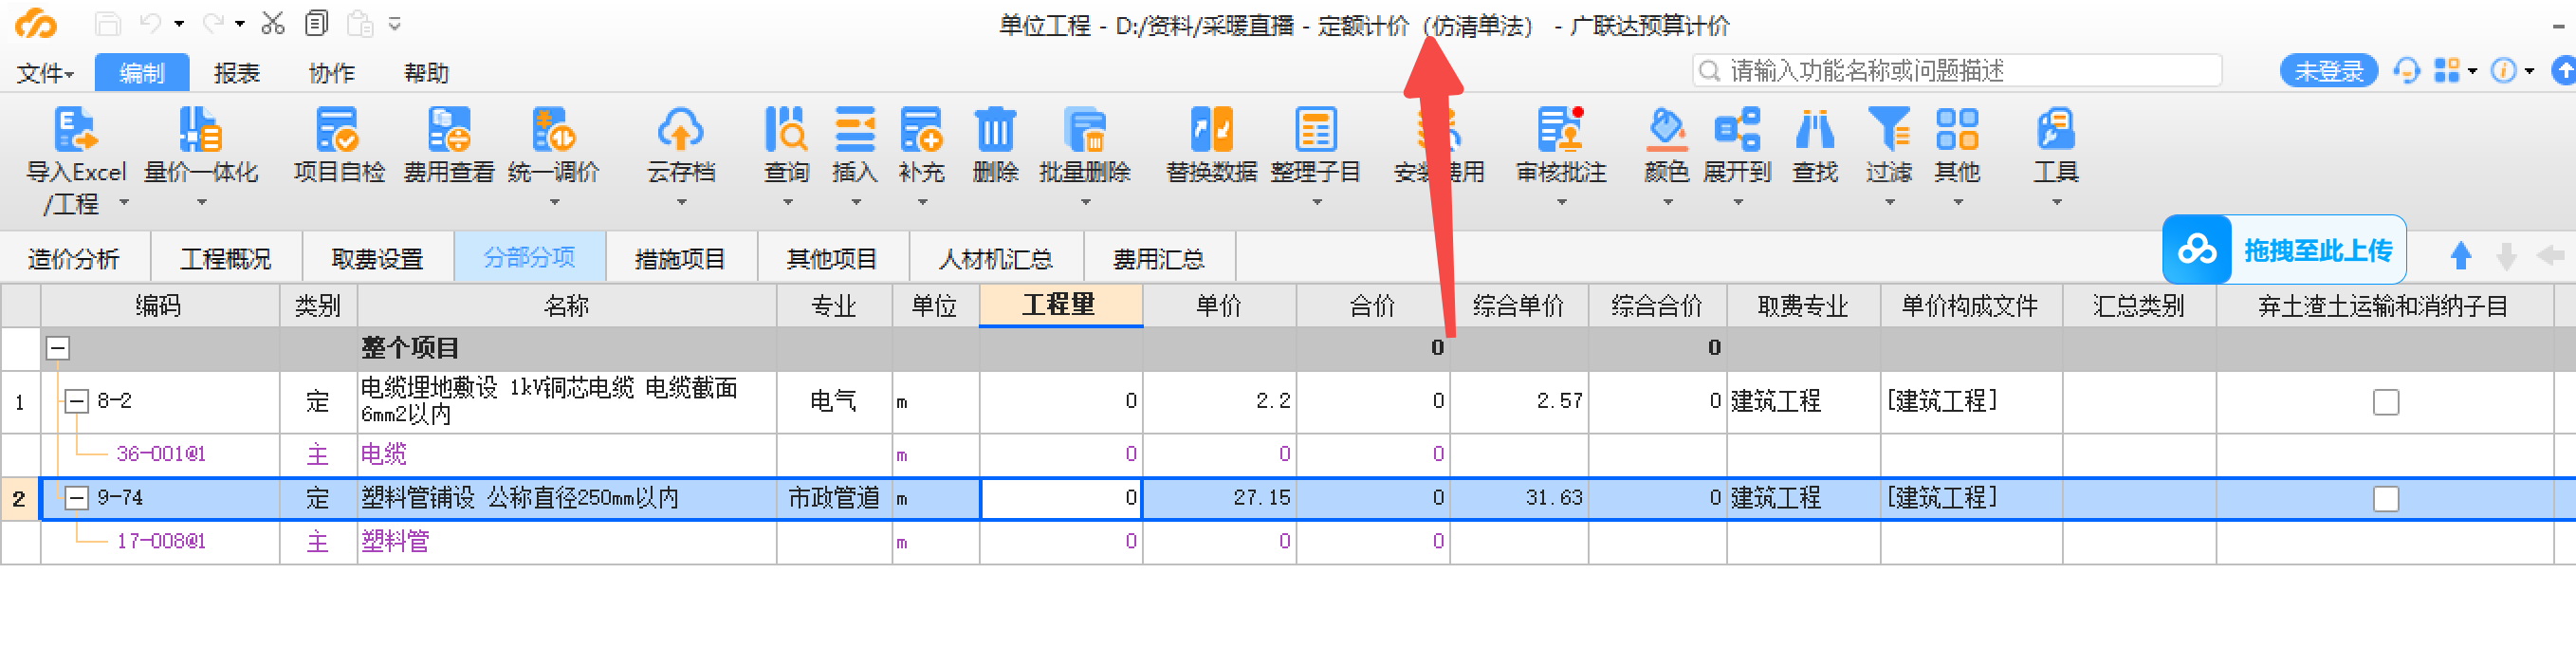Click the 导入Excel/工程 import icon

pos(76,130)
